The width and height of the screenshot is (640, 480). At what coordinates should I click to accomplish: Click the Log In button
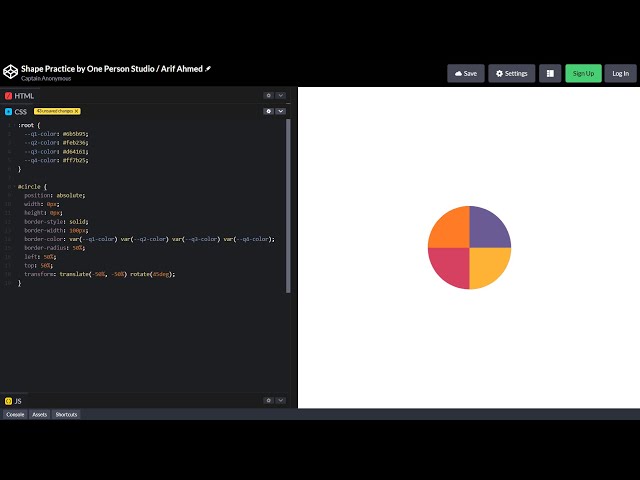pos(620,73)
